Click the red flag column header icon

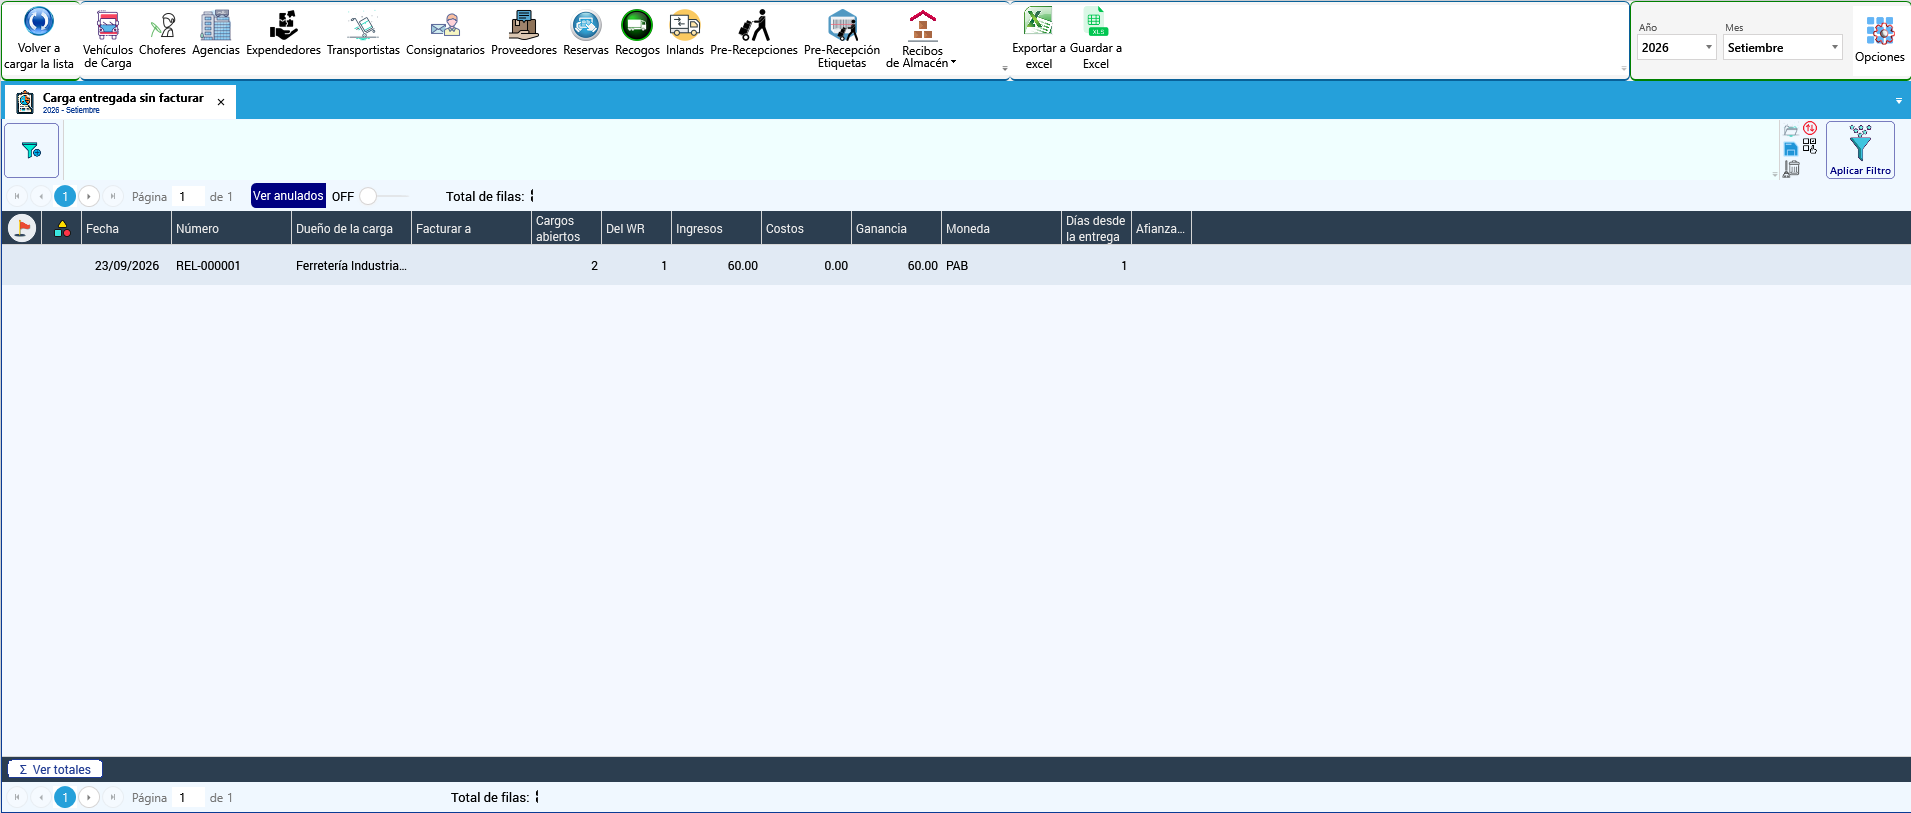[22, 228]
